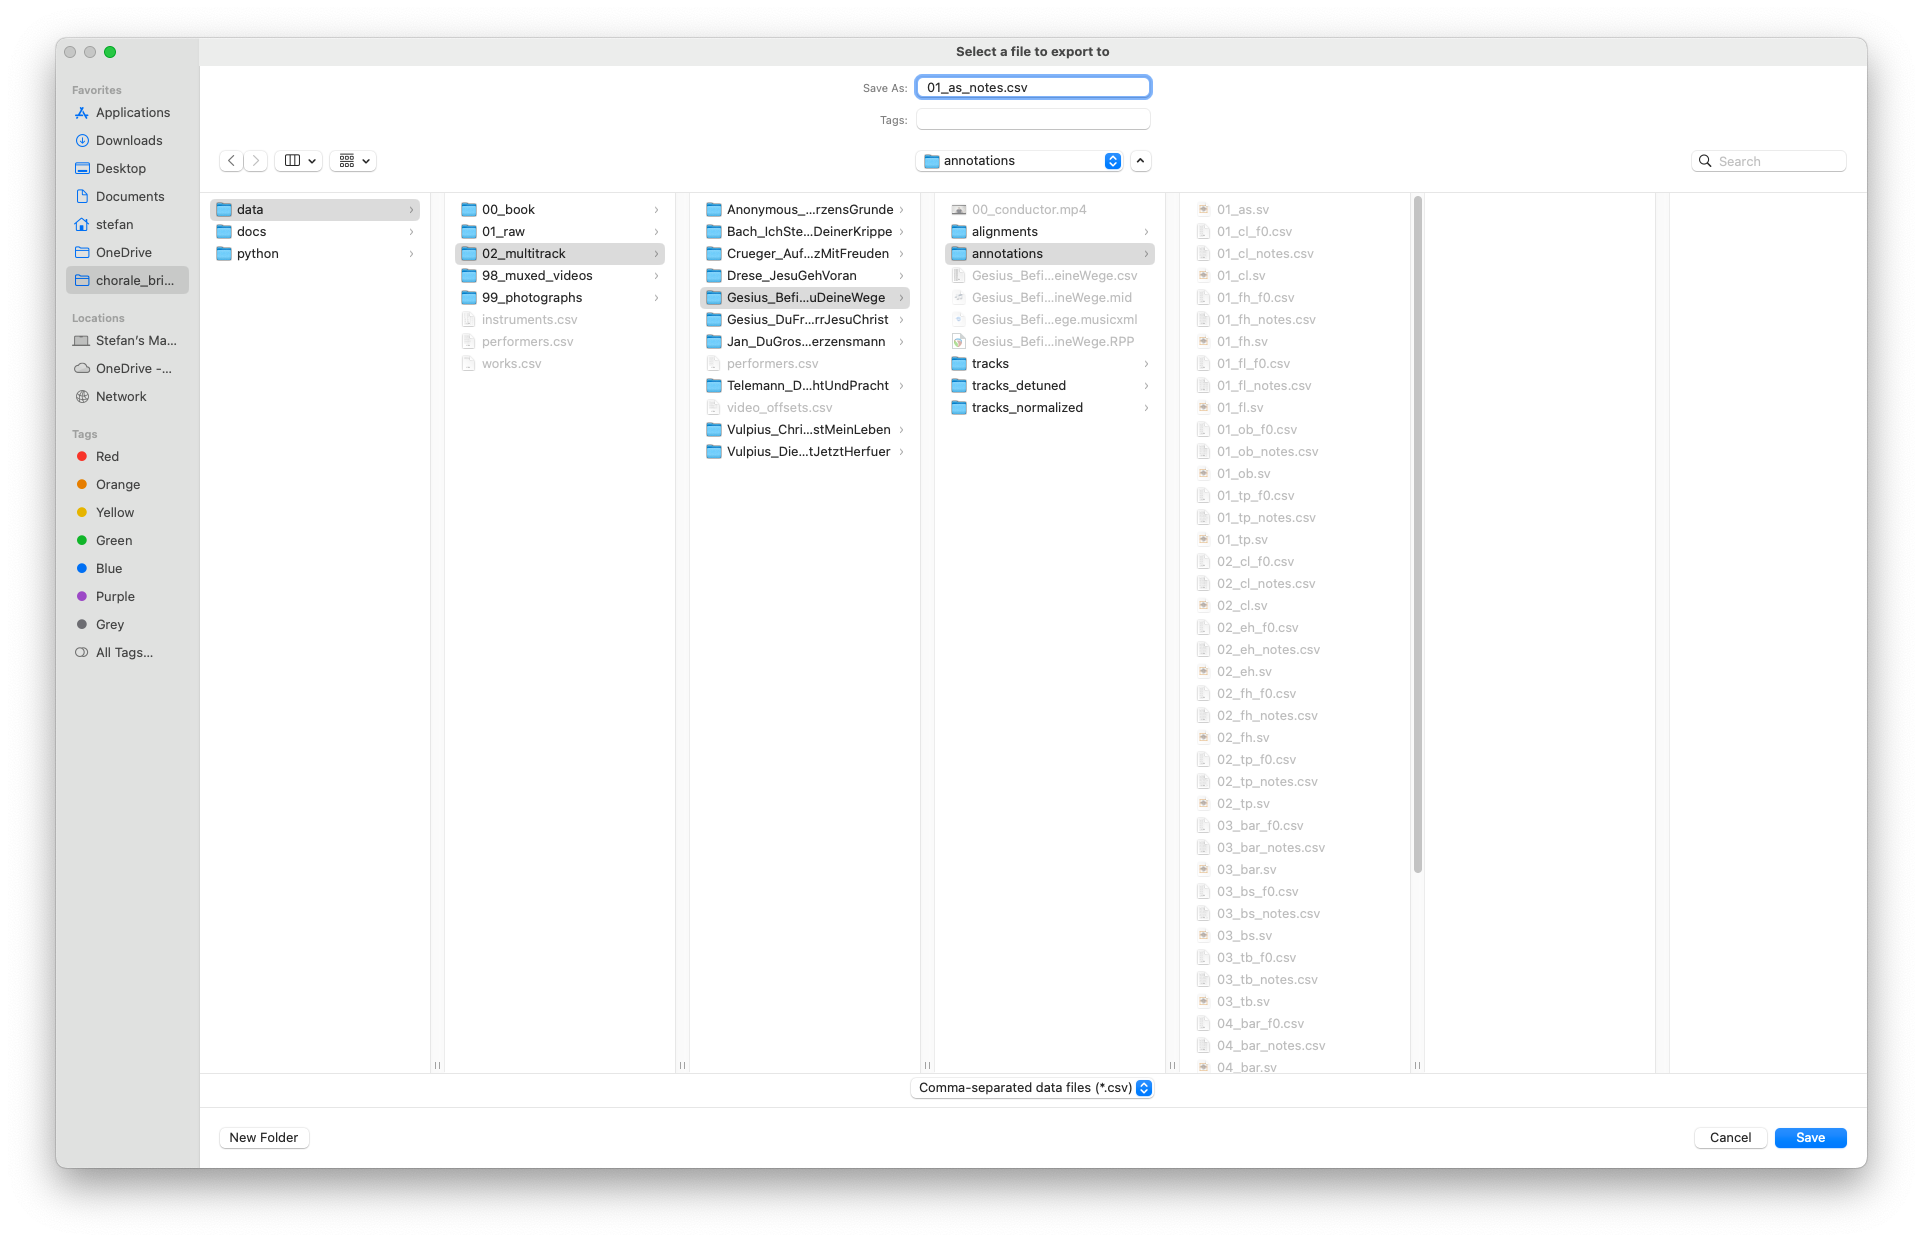Select the Telemann folder
The width and height of the screenshot is (1923, 1242).
806,386
